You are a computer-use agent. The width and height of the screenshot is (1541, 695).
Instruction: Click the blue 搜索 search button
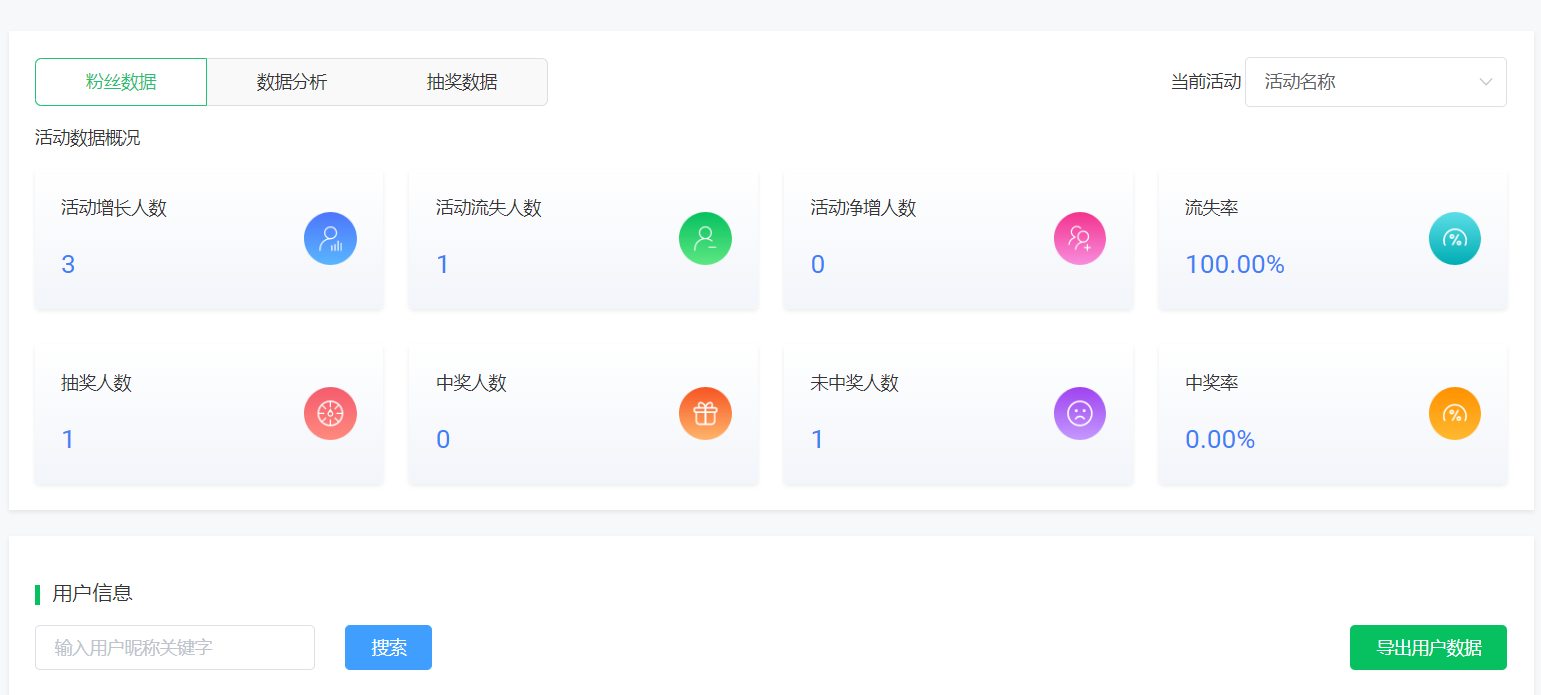[x=388, y=647]
